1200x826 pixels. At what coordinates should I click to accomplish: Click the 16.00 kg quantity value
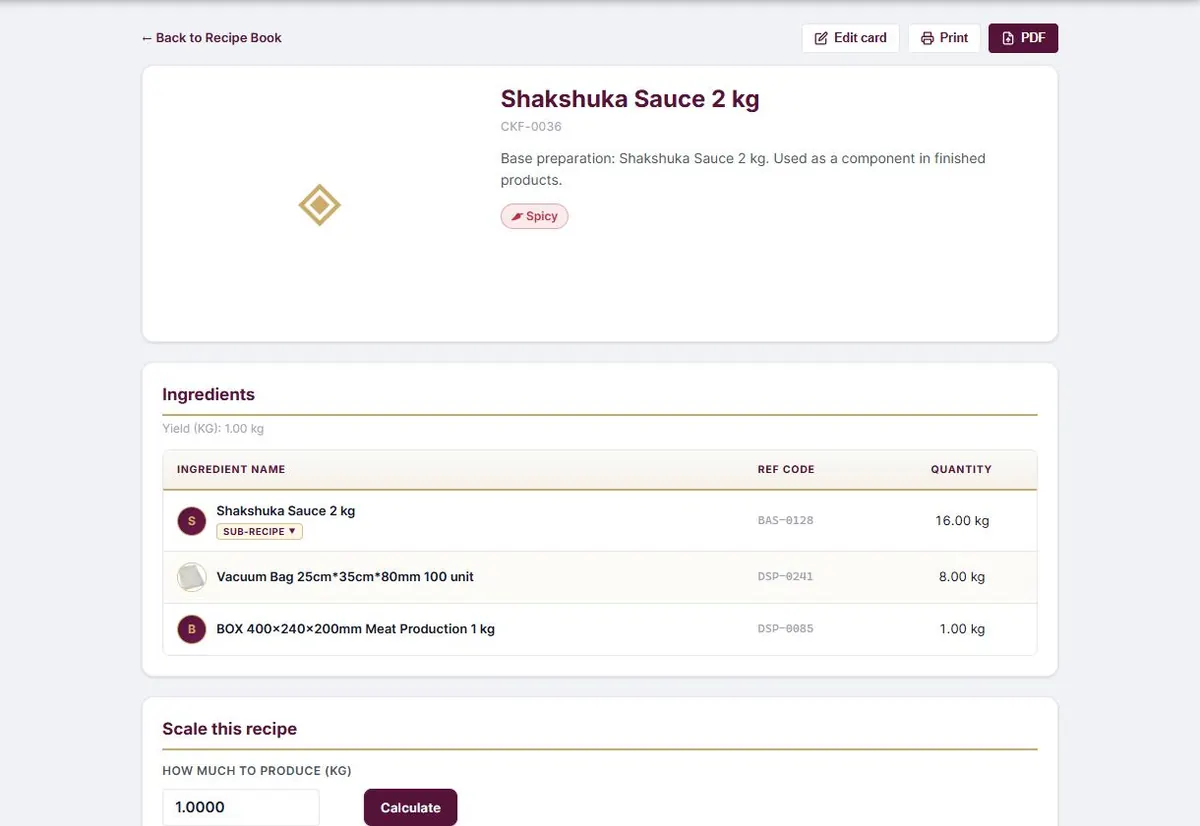962,521
